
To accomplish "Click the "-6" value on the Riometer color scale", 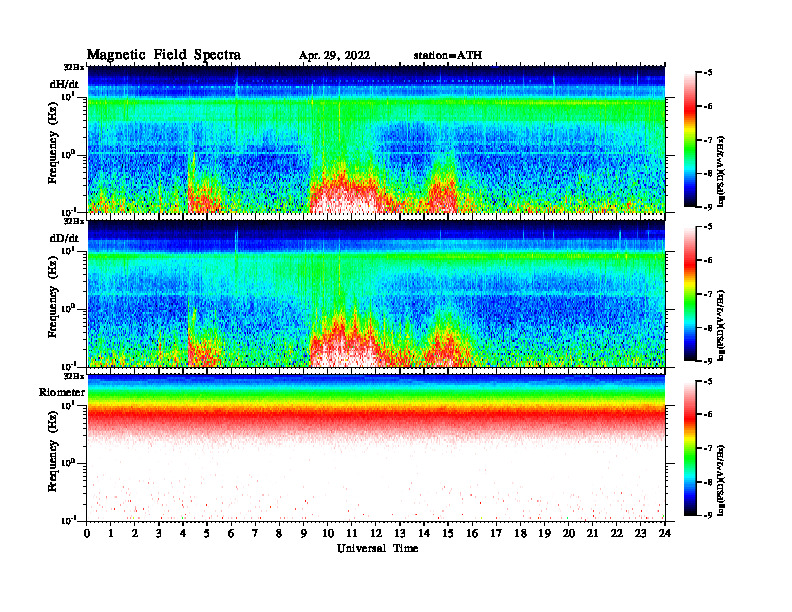I will coord(707,415).
